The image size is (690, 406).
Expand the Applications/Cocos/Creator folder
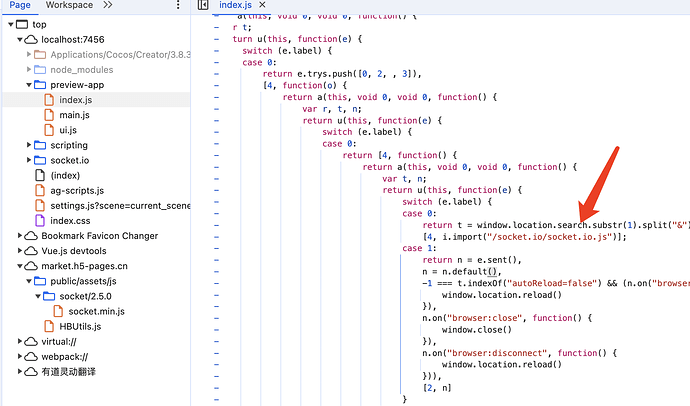29,55
